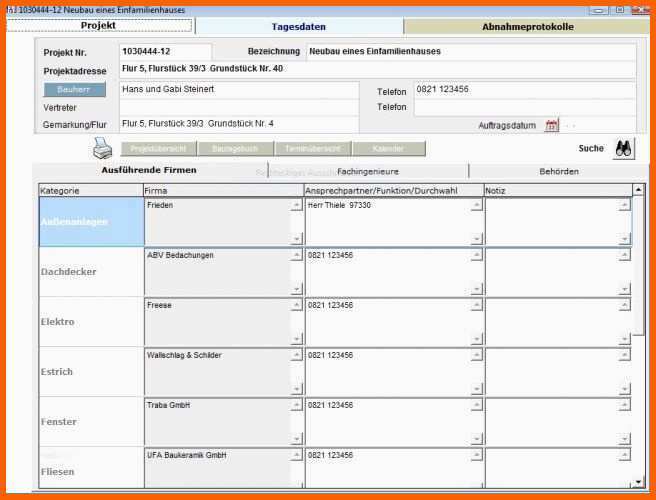Switch to the Tagesdaten tab
This screenshot has height=500, width=656.
(299, 27)
